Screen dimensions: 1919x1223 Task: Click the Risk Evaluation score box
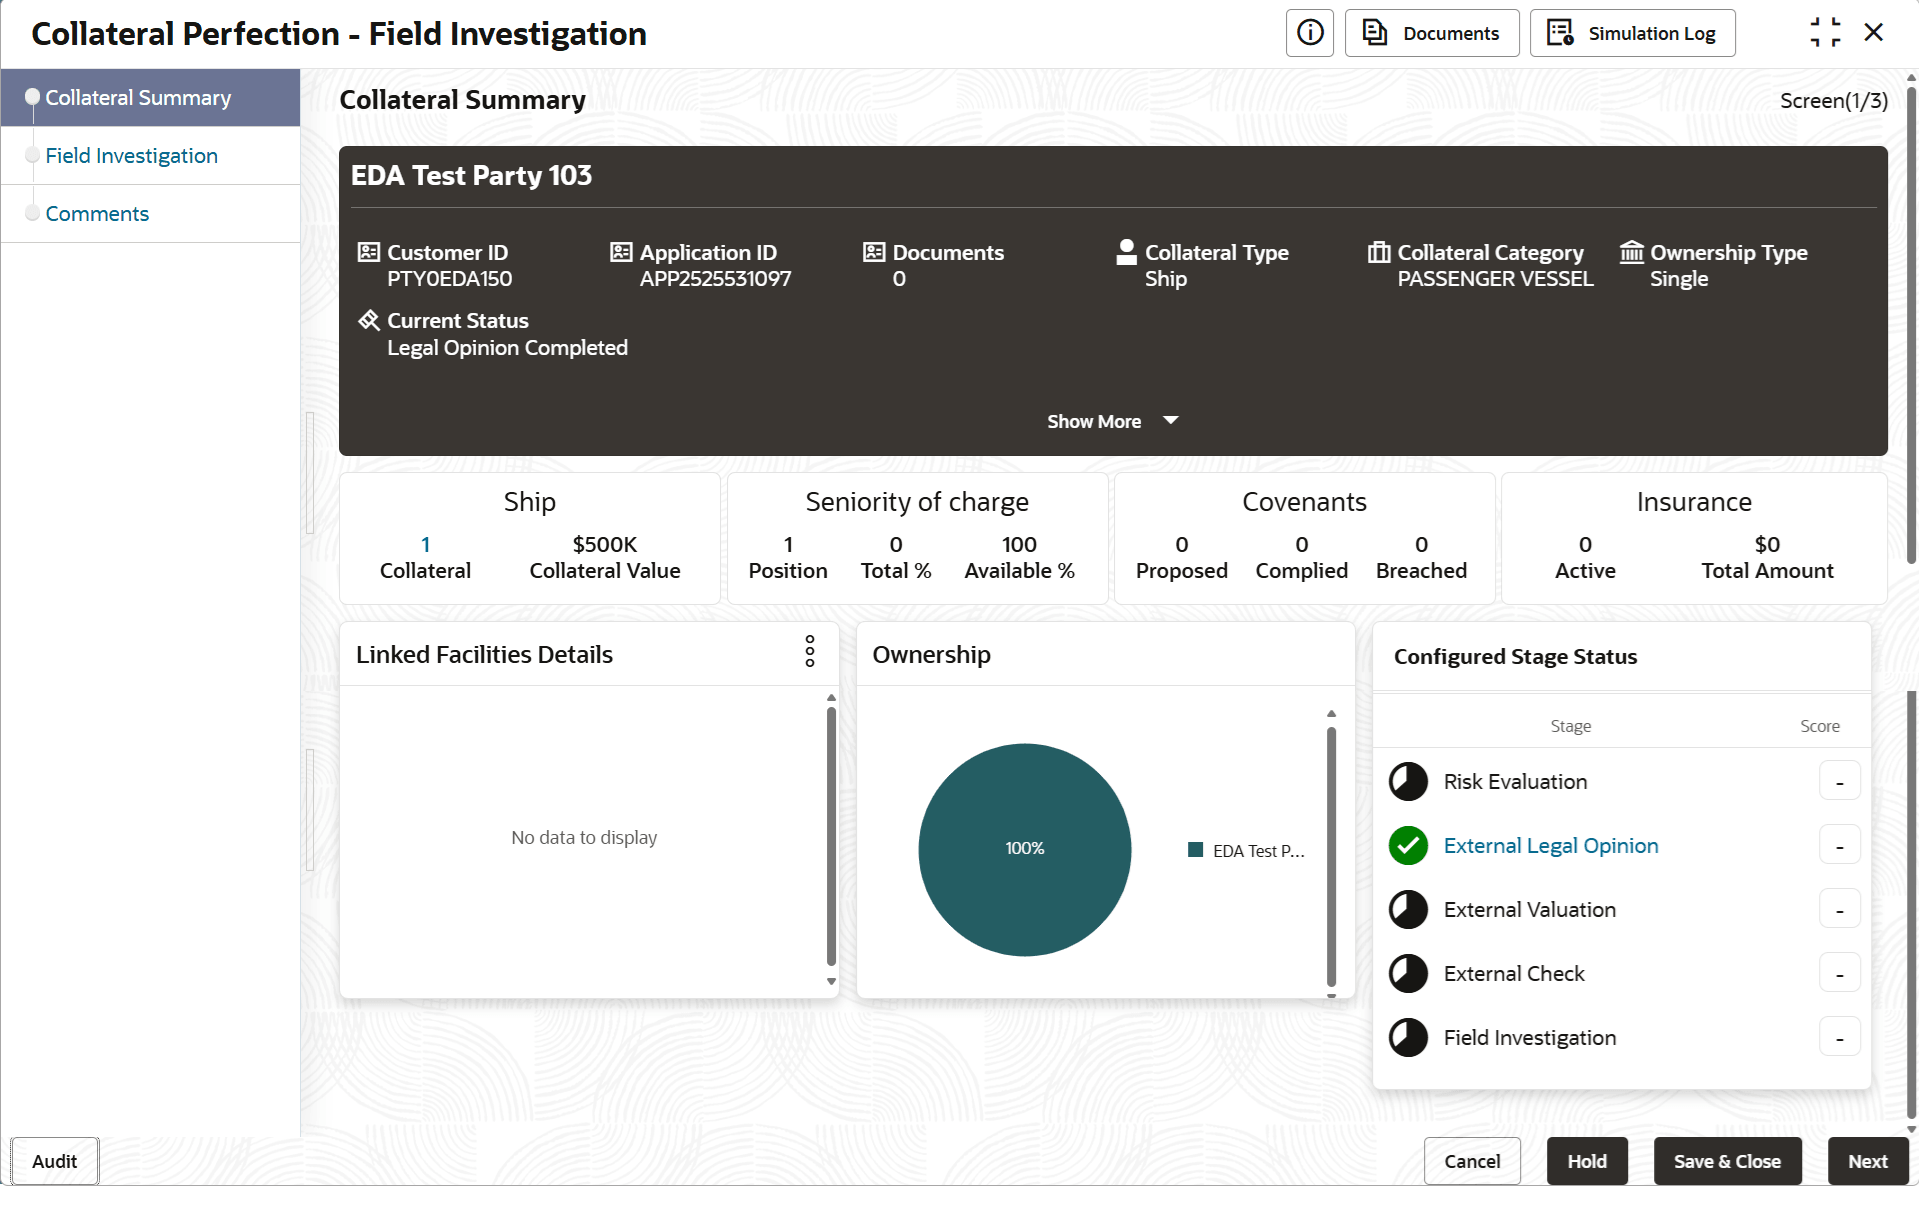coord(1840,782)
